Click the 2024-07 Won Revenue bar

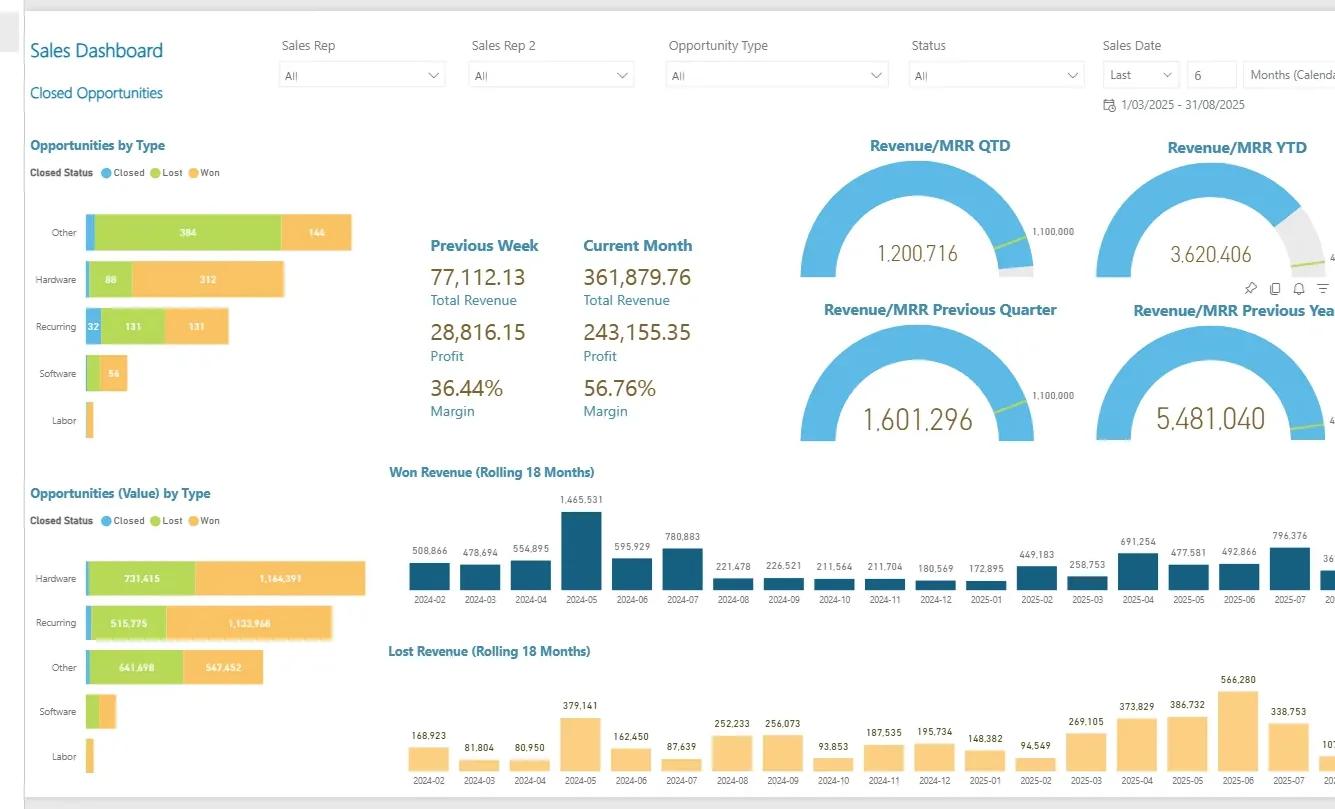(683, 569)
